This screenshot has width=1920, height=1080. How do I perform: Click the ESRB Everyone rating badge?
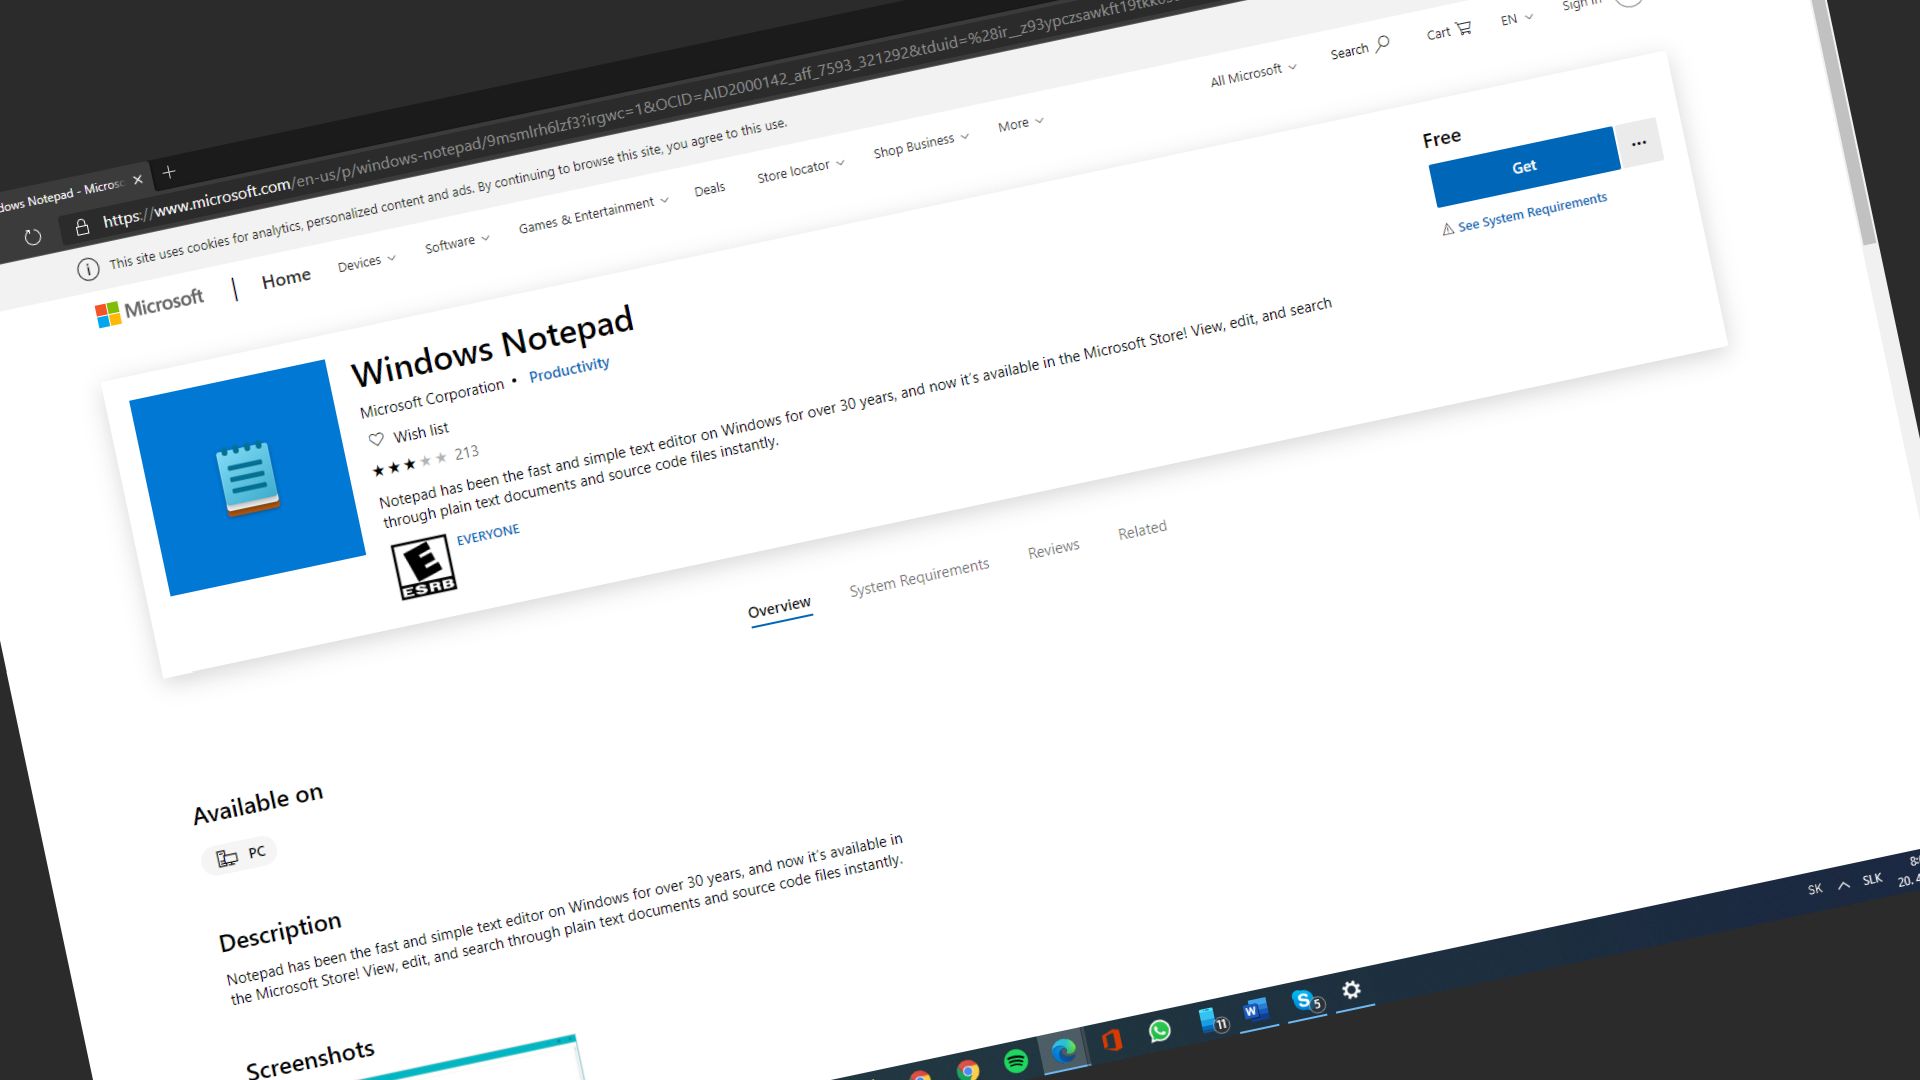click(x=424, y=567)
